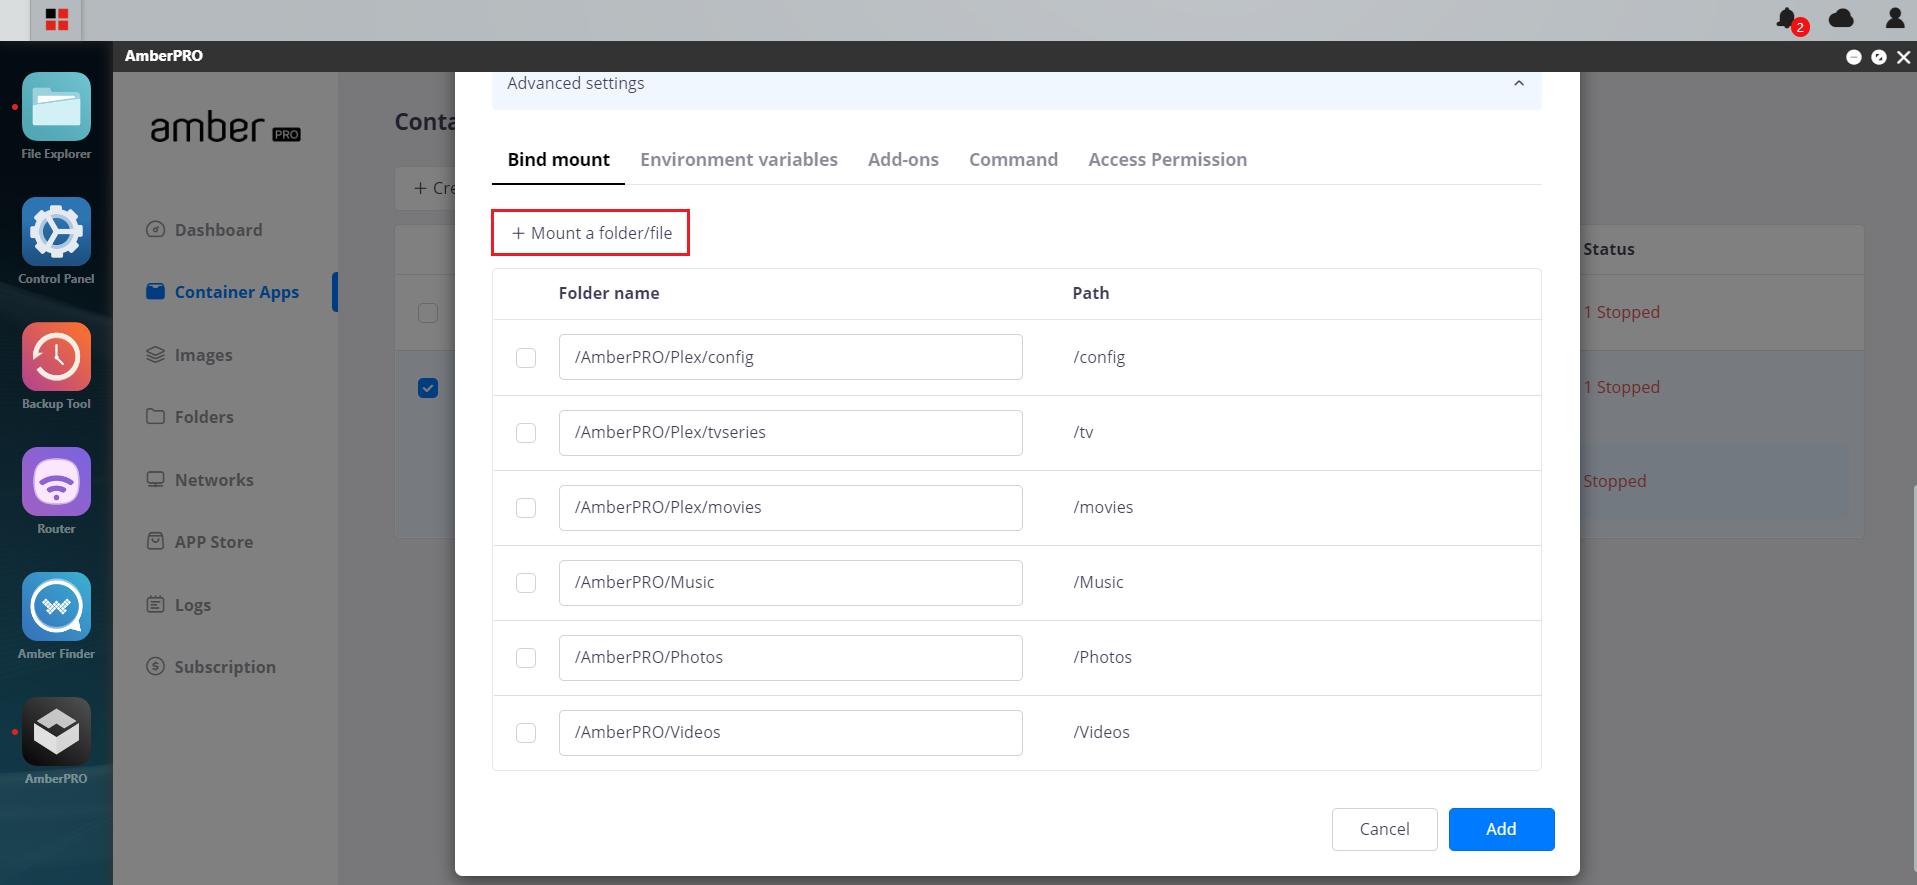The height and width of the screenshot is (885, 1917).
Task: Minimize the AmberPRO window
Action: click(x=1853, y=57)
